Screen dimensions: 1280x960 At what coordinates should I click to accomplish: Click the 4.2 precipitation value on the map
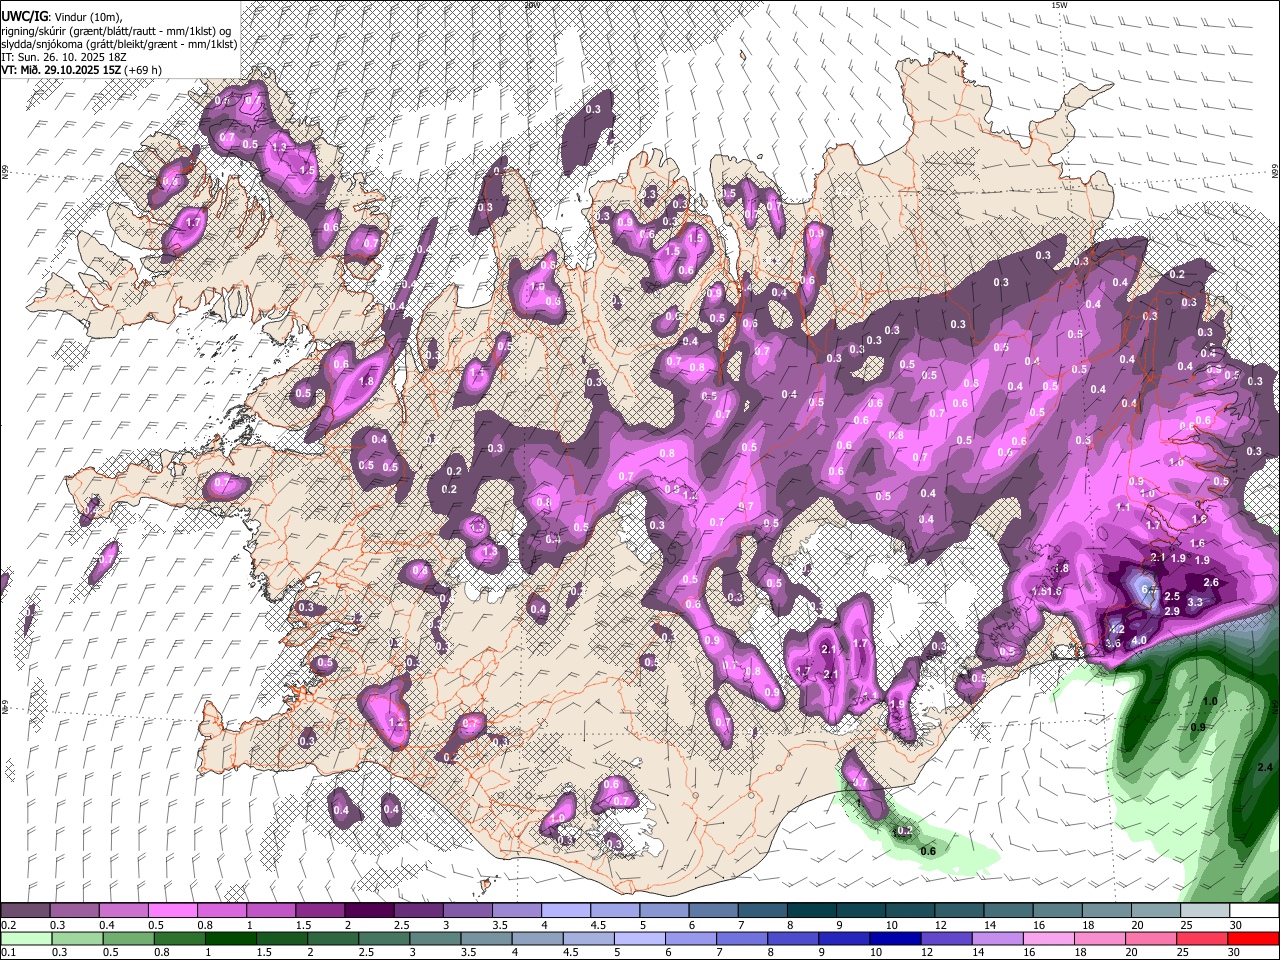point(1118,629)
